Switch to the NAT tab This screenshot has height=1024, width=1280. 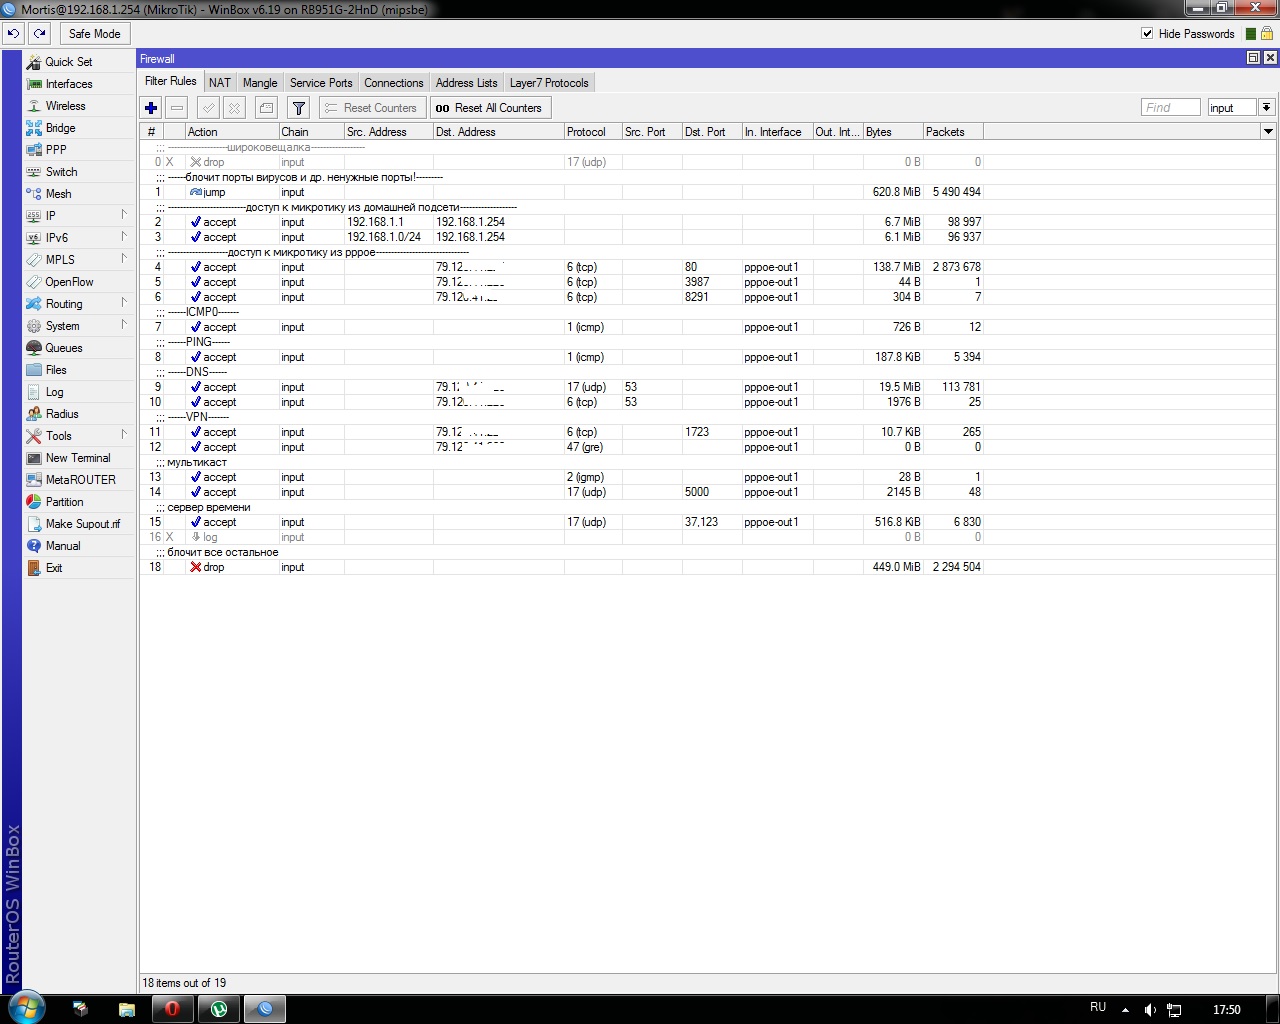pos(220,83)
